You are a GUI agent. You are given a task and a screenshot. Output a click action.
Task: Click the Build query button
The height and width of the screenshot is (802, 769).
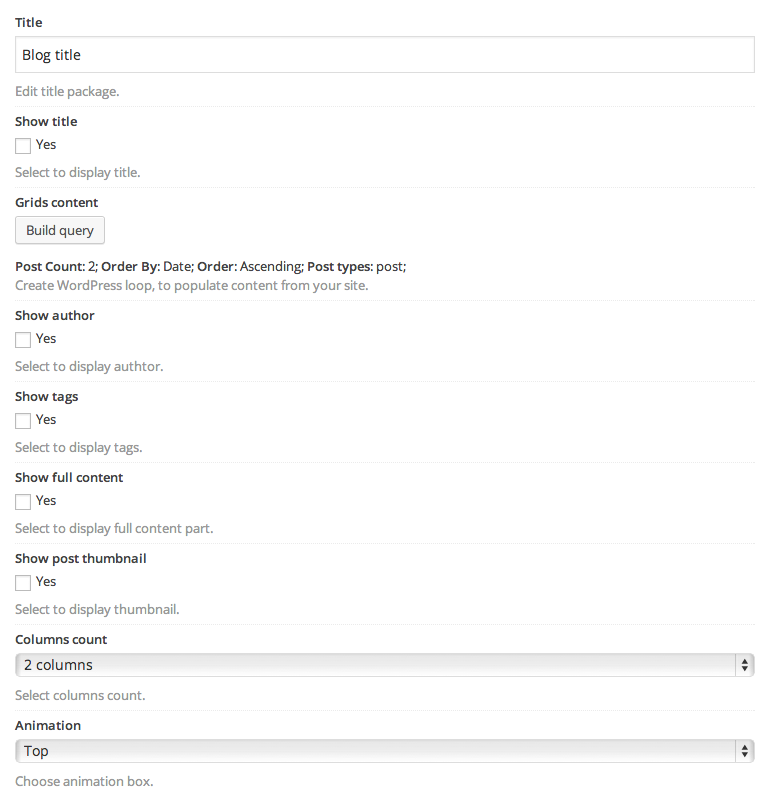point(60,230)
